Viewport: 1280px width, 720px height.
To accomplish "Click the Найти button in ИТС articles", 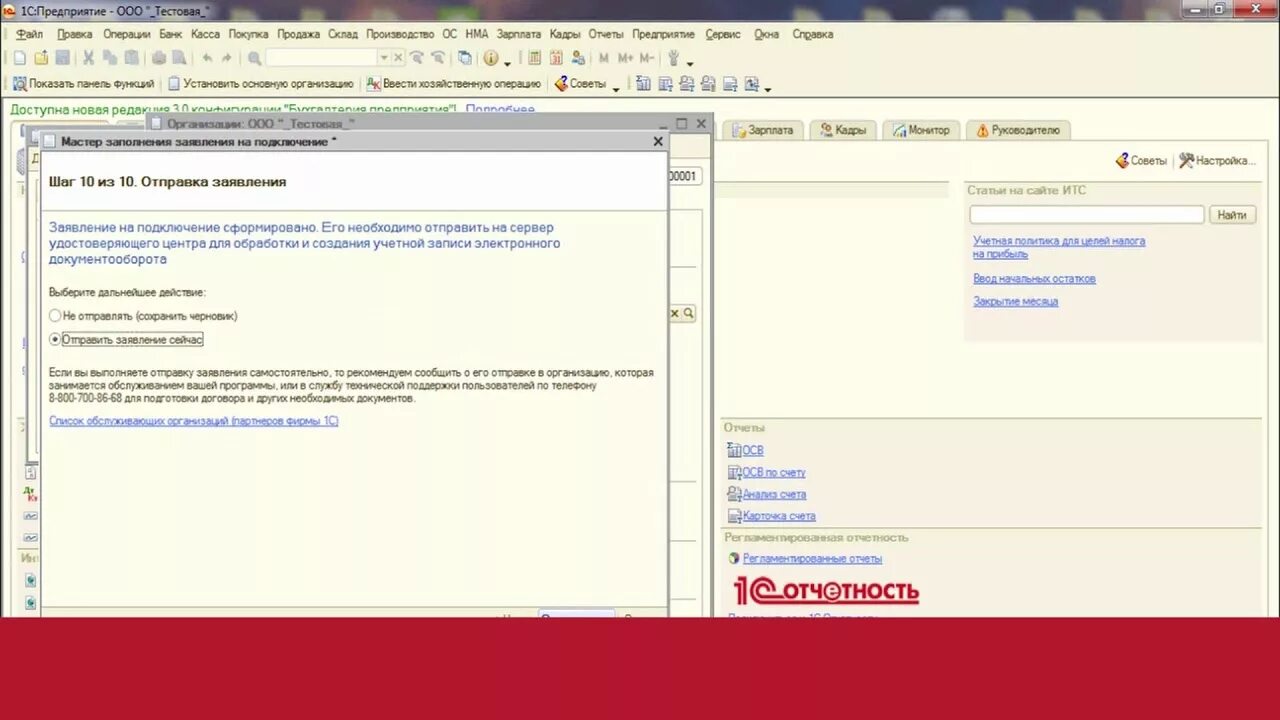I will [x=1232, y=215].
